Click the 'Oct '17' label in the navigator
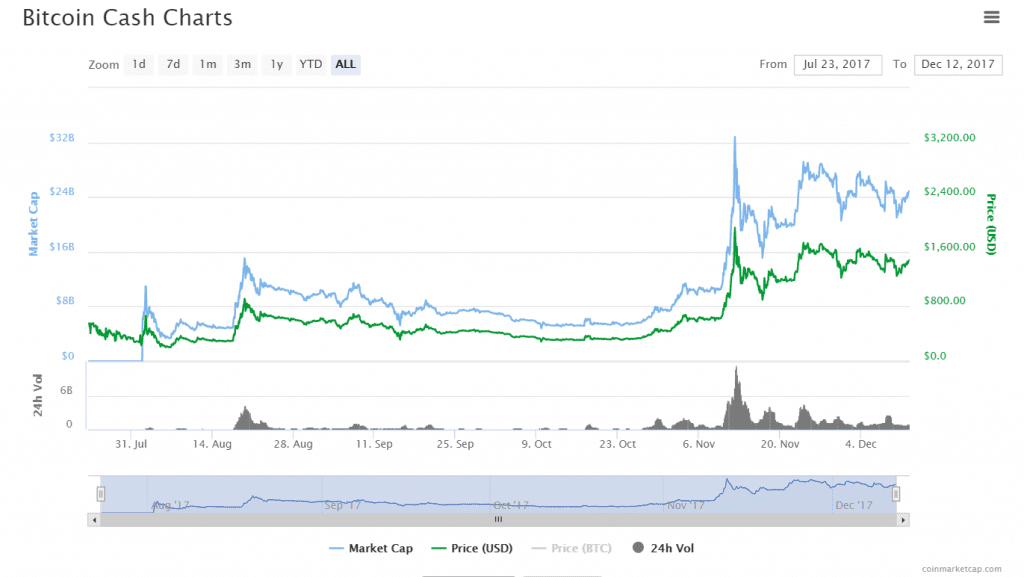The image size is (1024, 577). click(511, 505)
